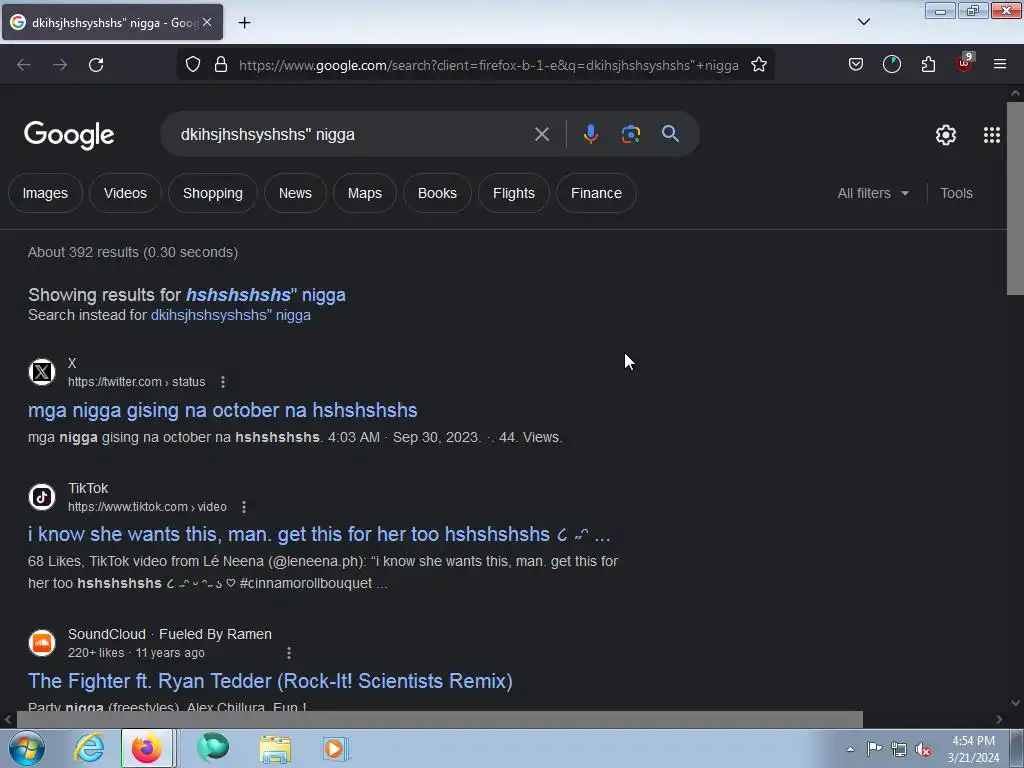
Task: Open the Action Center flag icon
Action: [x=874, y=749]
